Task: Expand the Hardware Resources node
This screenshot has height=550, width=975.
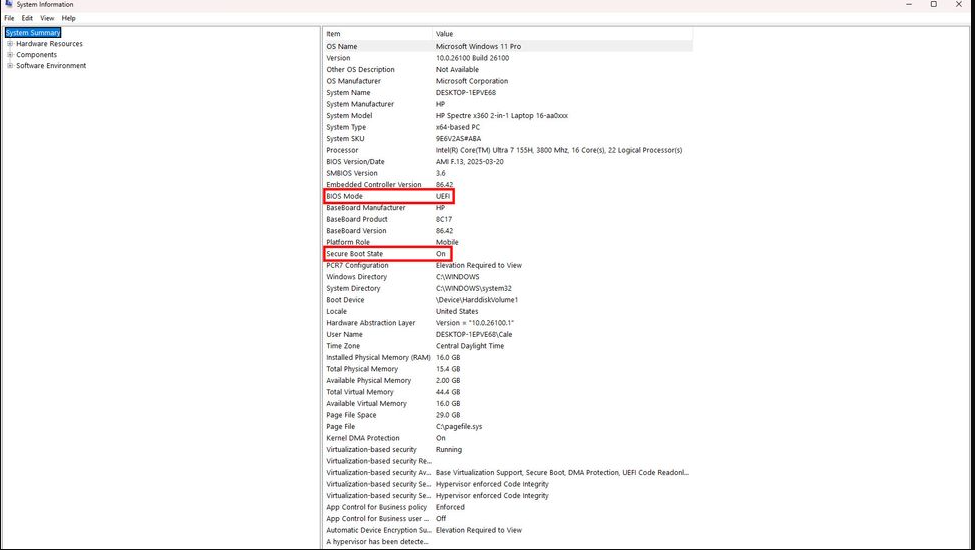Action: [10, 44]
